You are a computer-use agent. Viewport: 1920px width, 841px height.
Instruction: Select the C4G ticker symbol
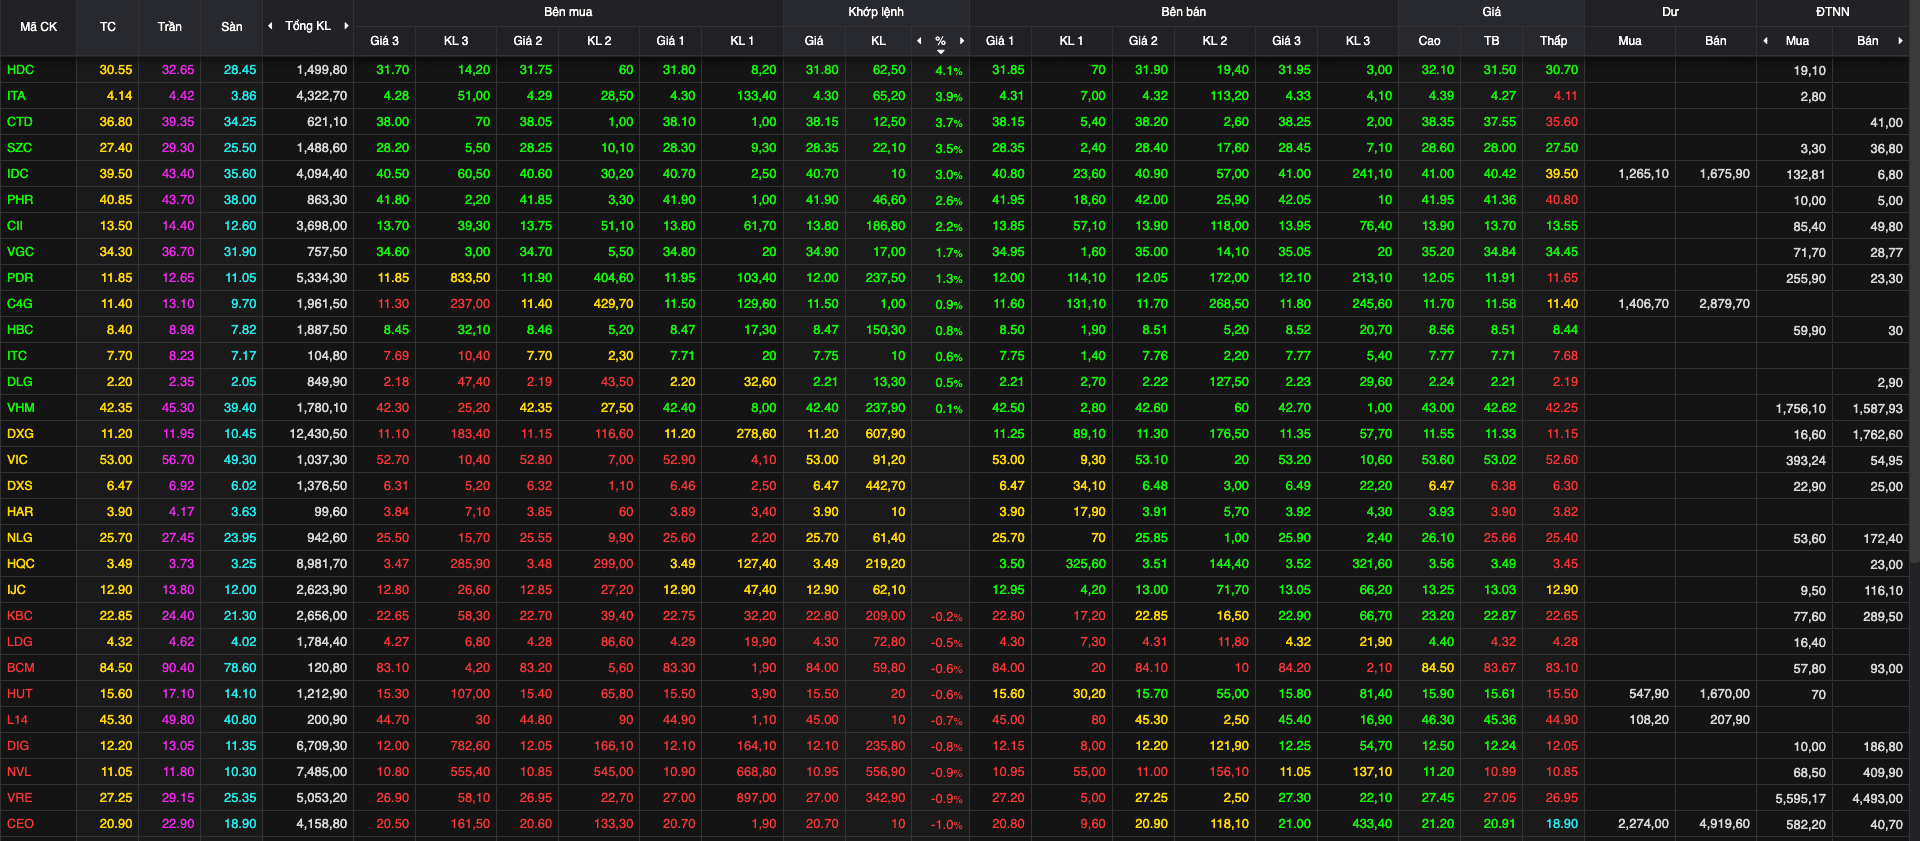coord(20,304)
